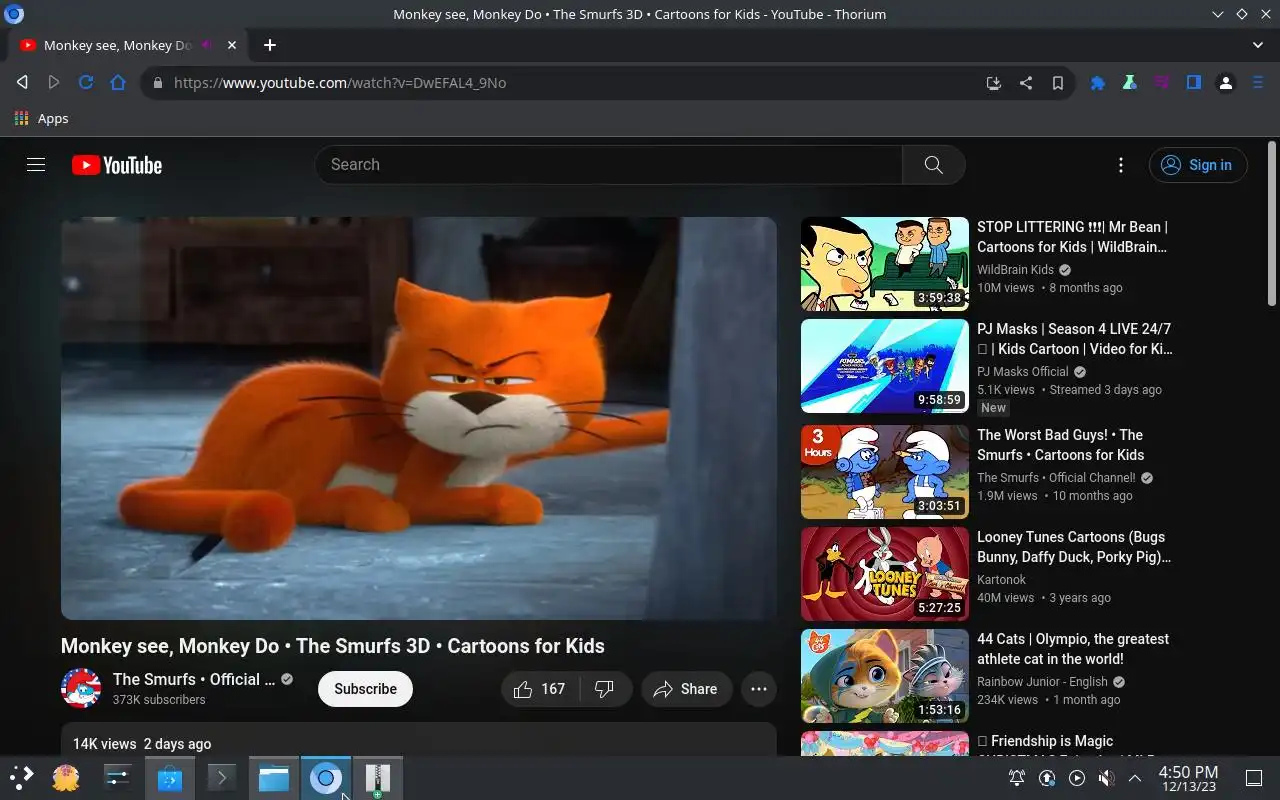Click the video title text

pos(332,646)
